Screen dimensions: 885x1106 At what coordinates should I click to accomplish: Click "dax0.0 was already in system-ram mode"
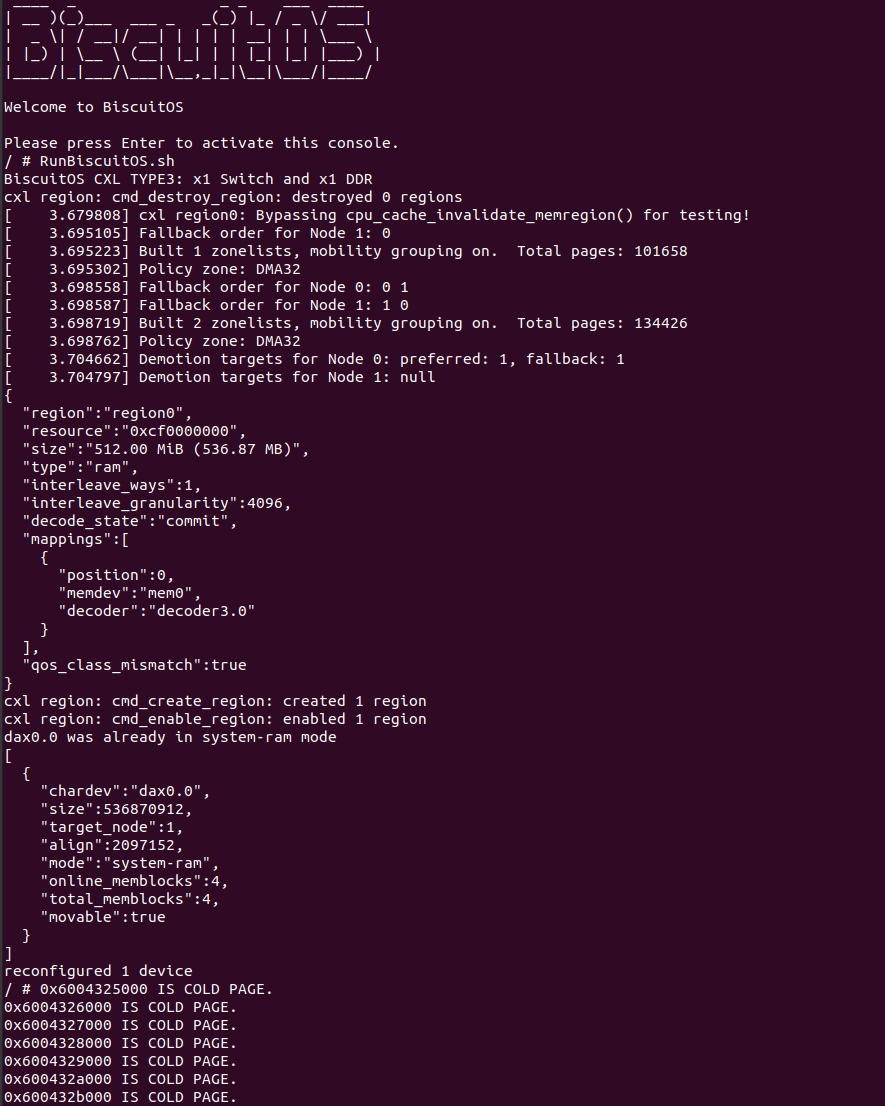pyautogui.click(x=170, y=737)
